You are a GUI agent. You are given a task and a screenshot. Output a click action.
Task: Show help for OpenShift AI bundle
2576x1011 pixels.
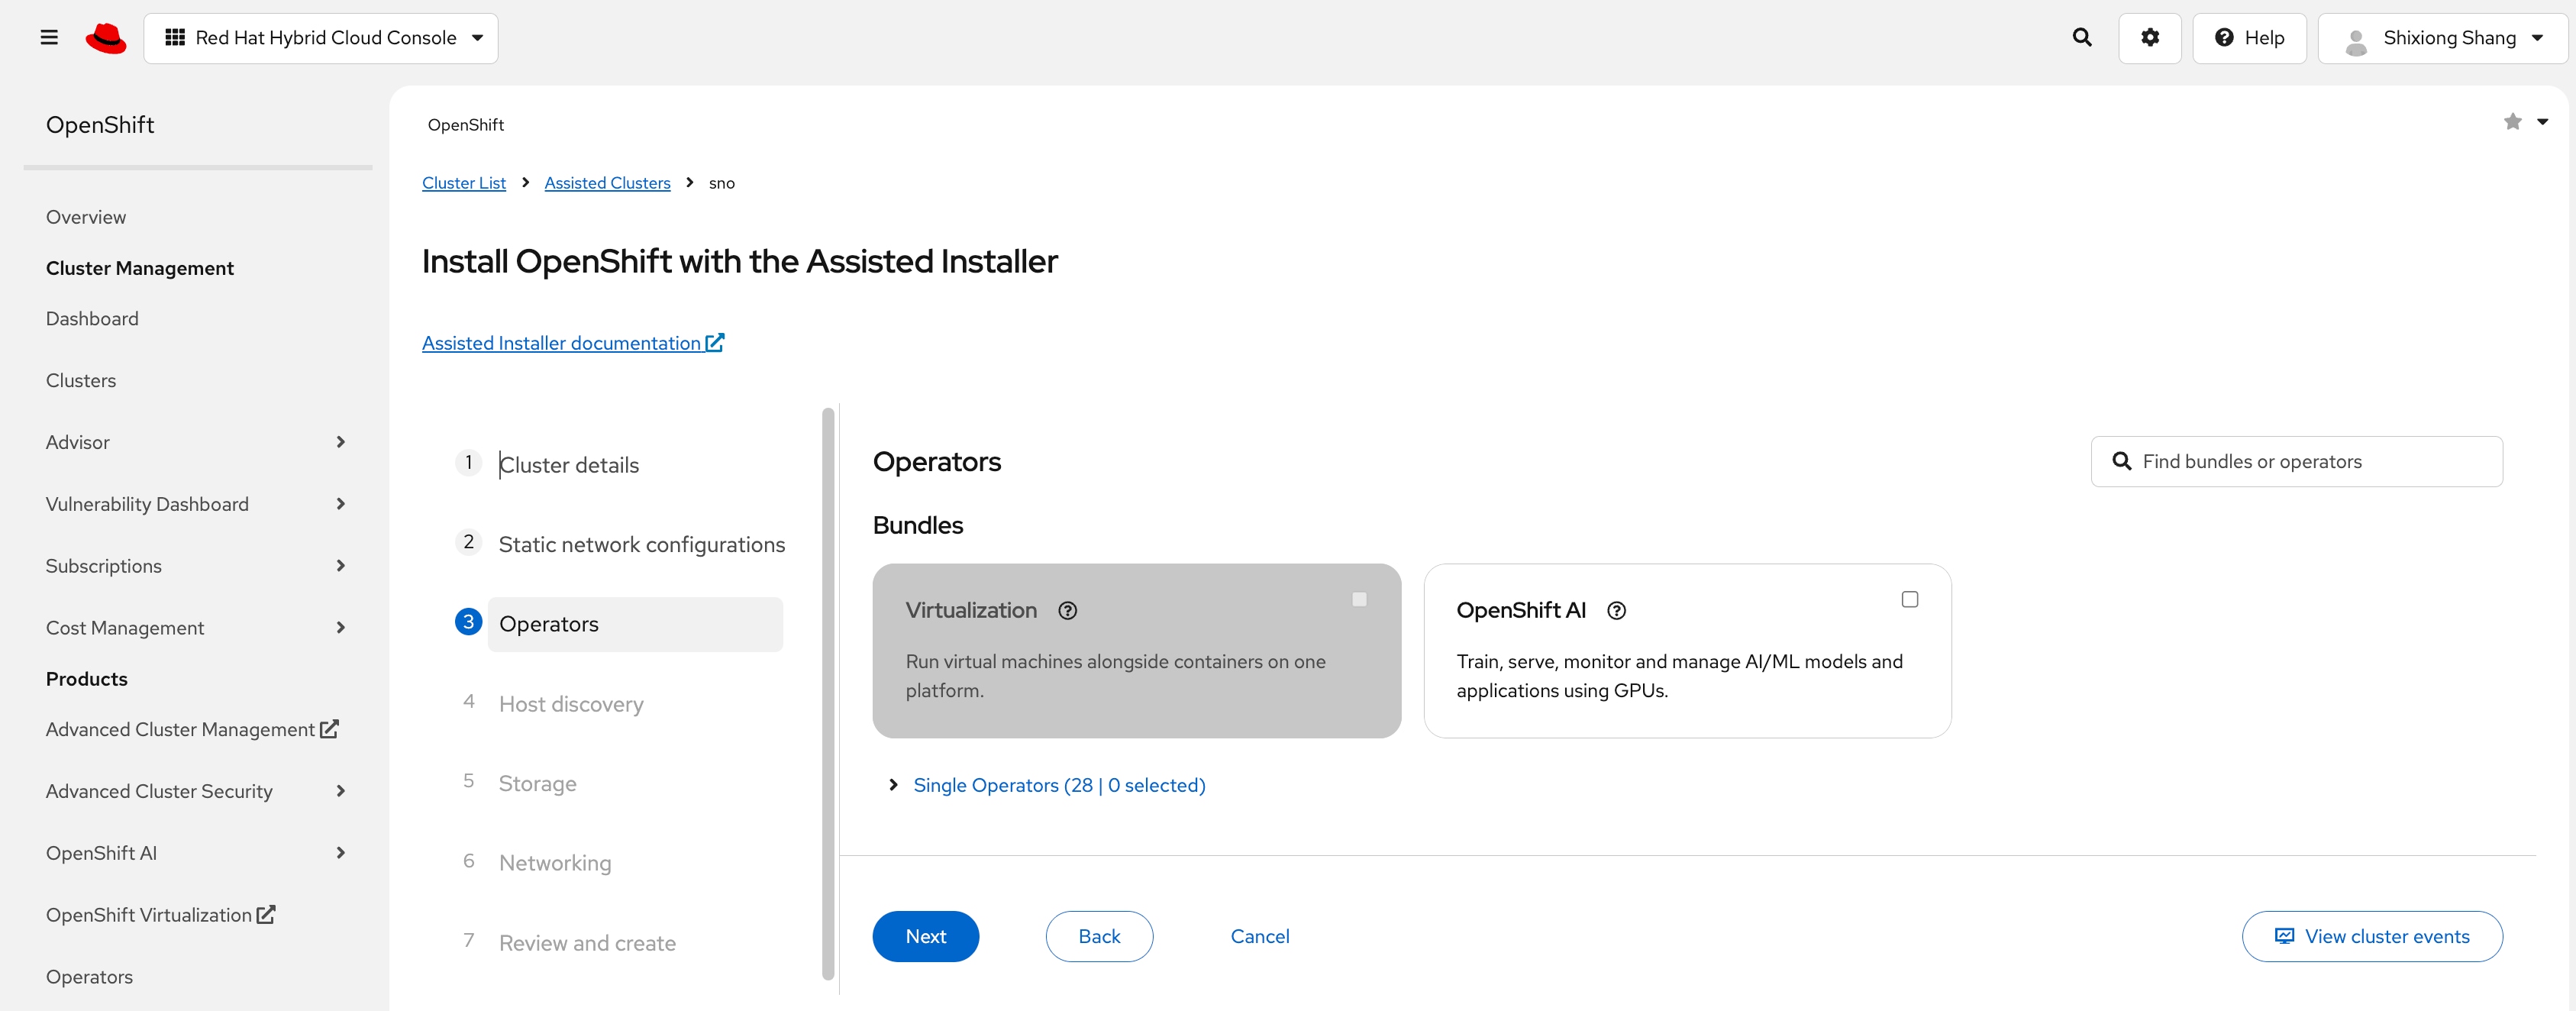(1616, 611)
